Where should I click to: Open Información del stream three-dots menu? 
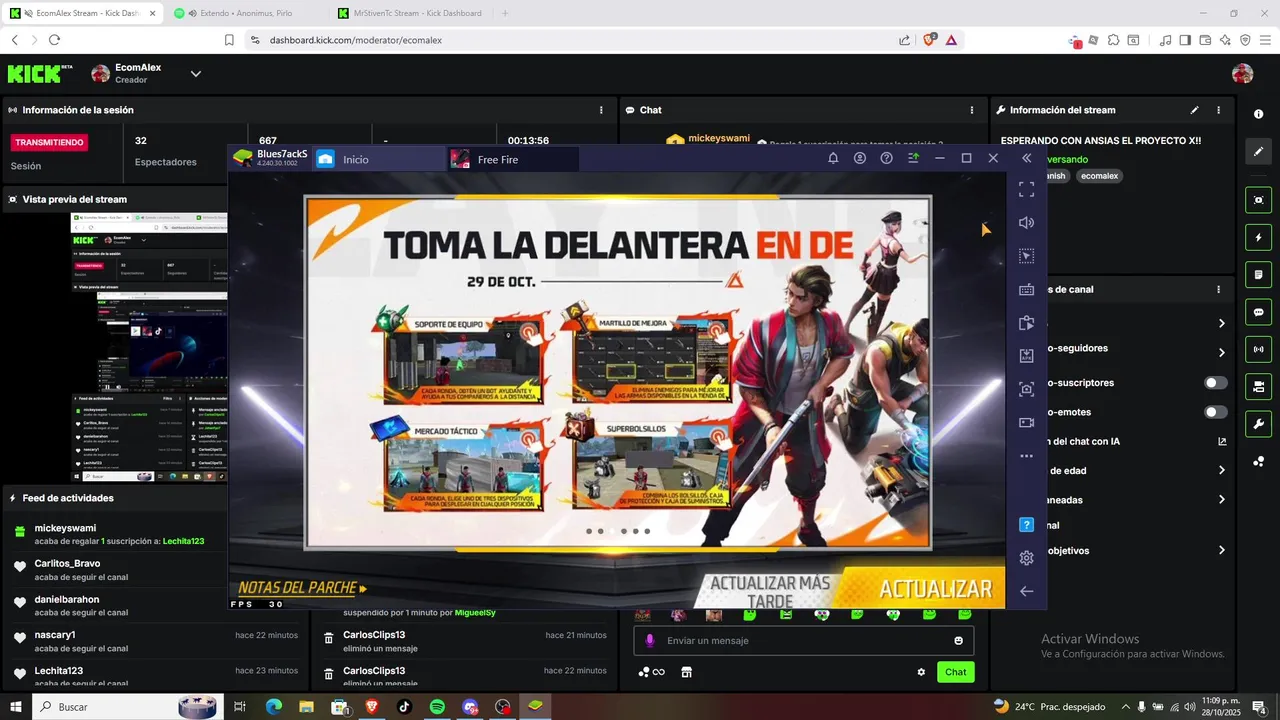(1218, 110)
